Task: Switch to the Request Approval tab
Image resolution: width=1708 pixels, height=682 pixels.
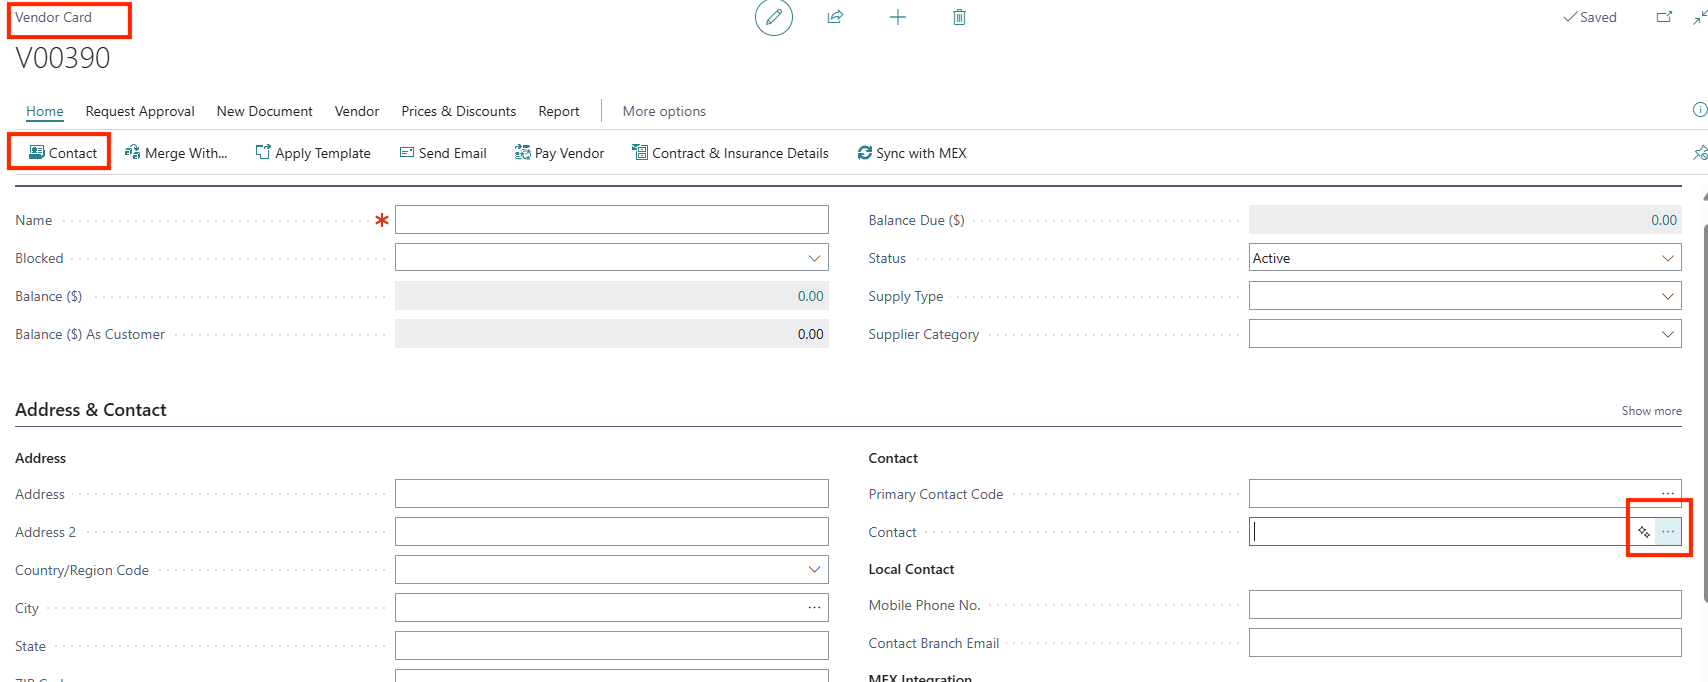Action: [x=140, y=111]
